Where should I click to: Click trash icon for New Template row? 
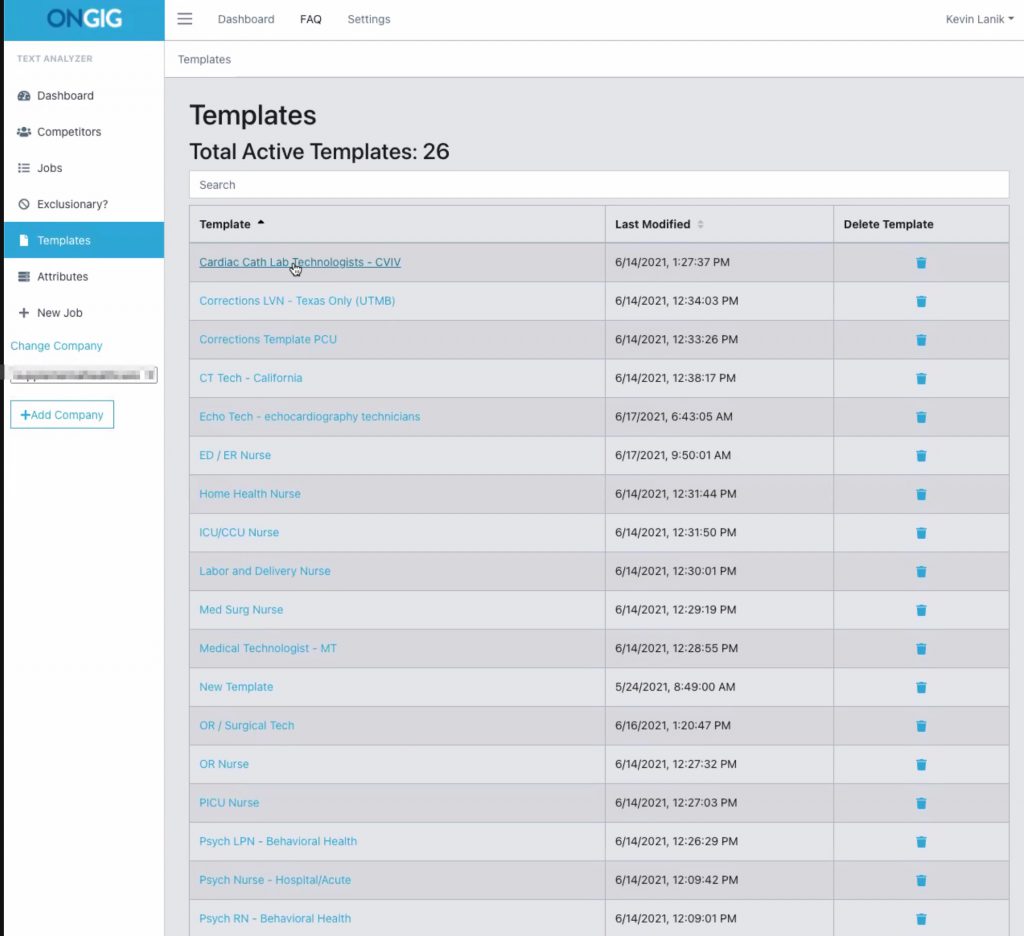coord(921,686)
